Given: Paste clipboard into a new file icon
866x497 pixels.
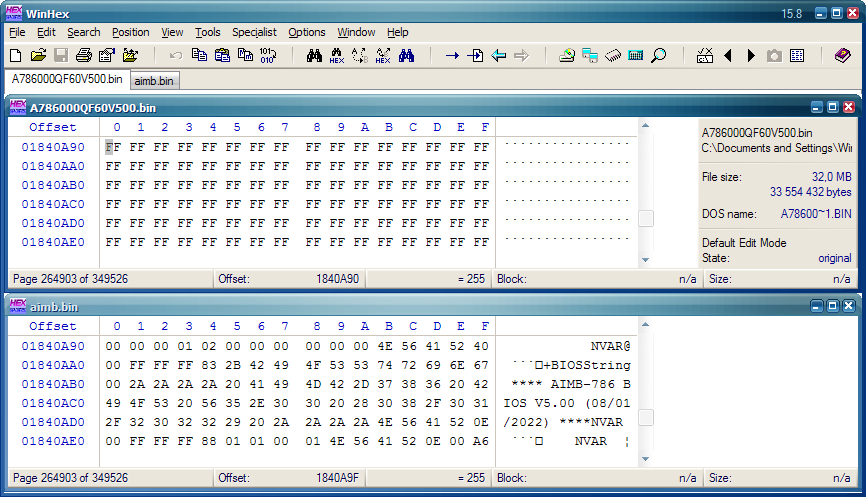Looking at the screenshot, I should (245, 55).
